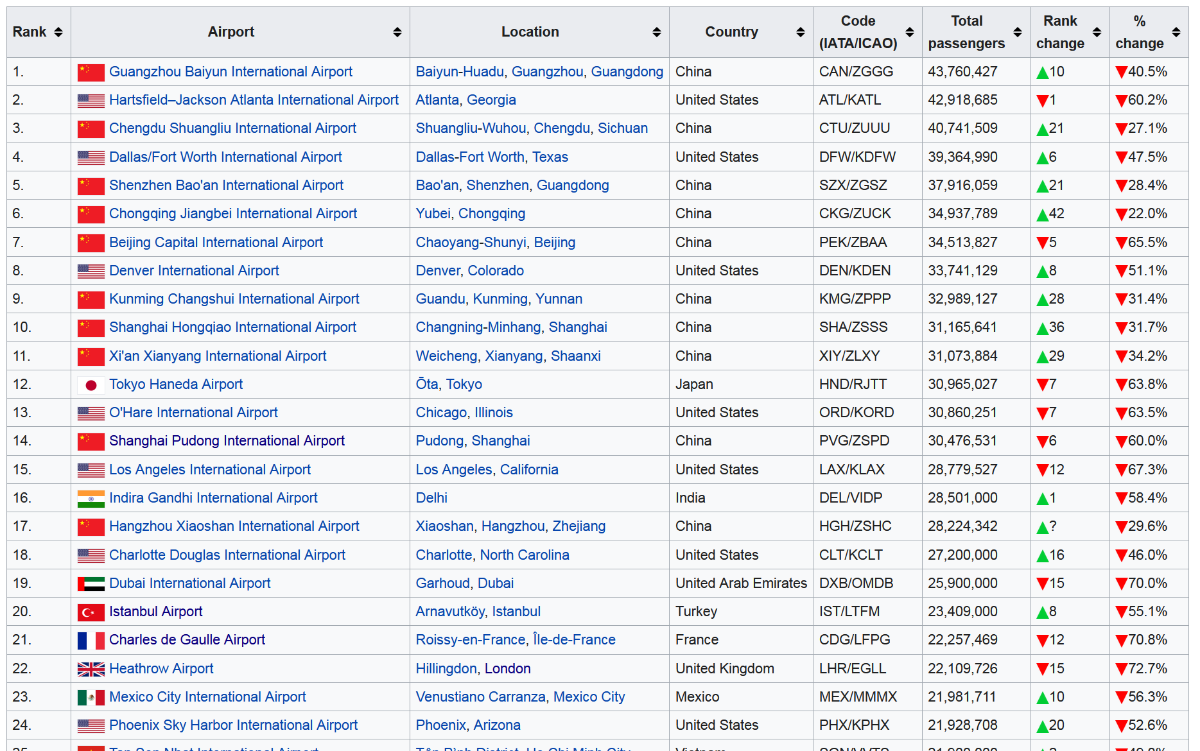Viewport: 1200px width, 751px height.
Task: Follow the Sichuan location link
Action: (623, 128)
